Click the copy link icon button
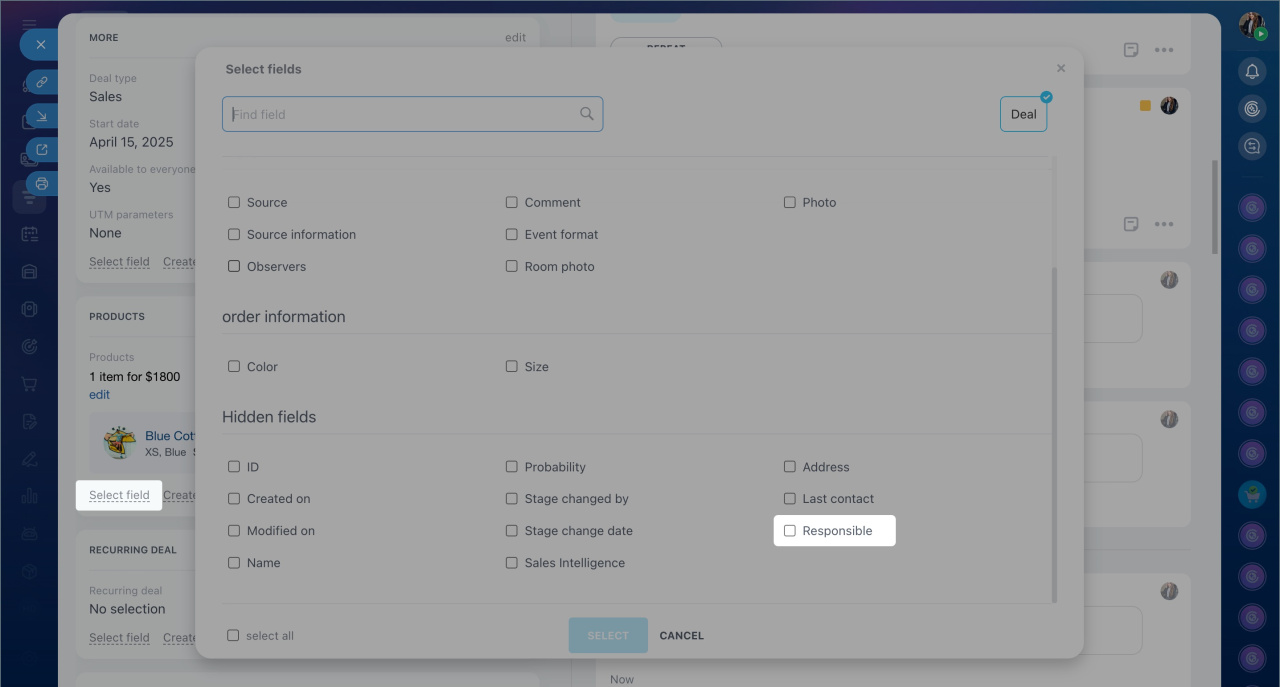Viewport: 1280px width, 687px height. pyautogui.click(x=41, y=82)
